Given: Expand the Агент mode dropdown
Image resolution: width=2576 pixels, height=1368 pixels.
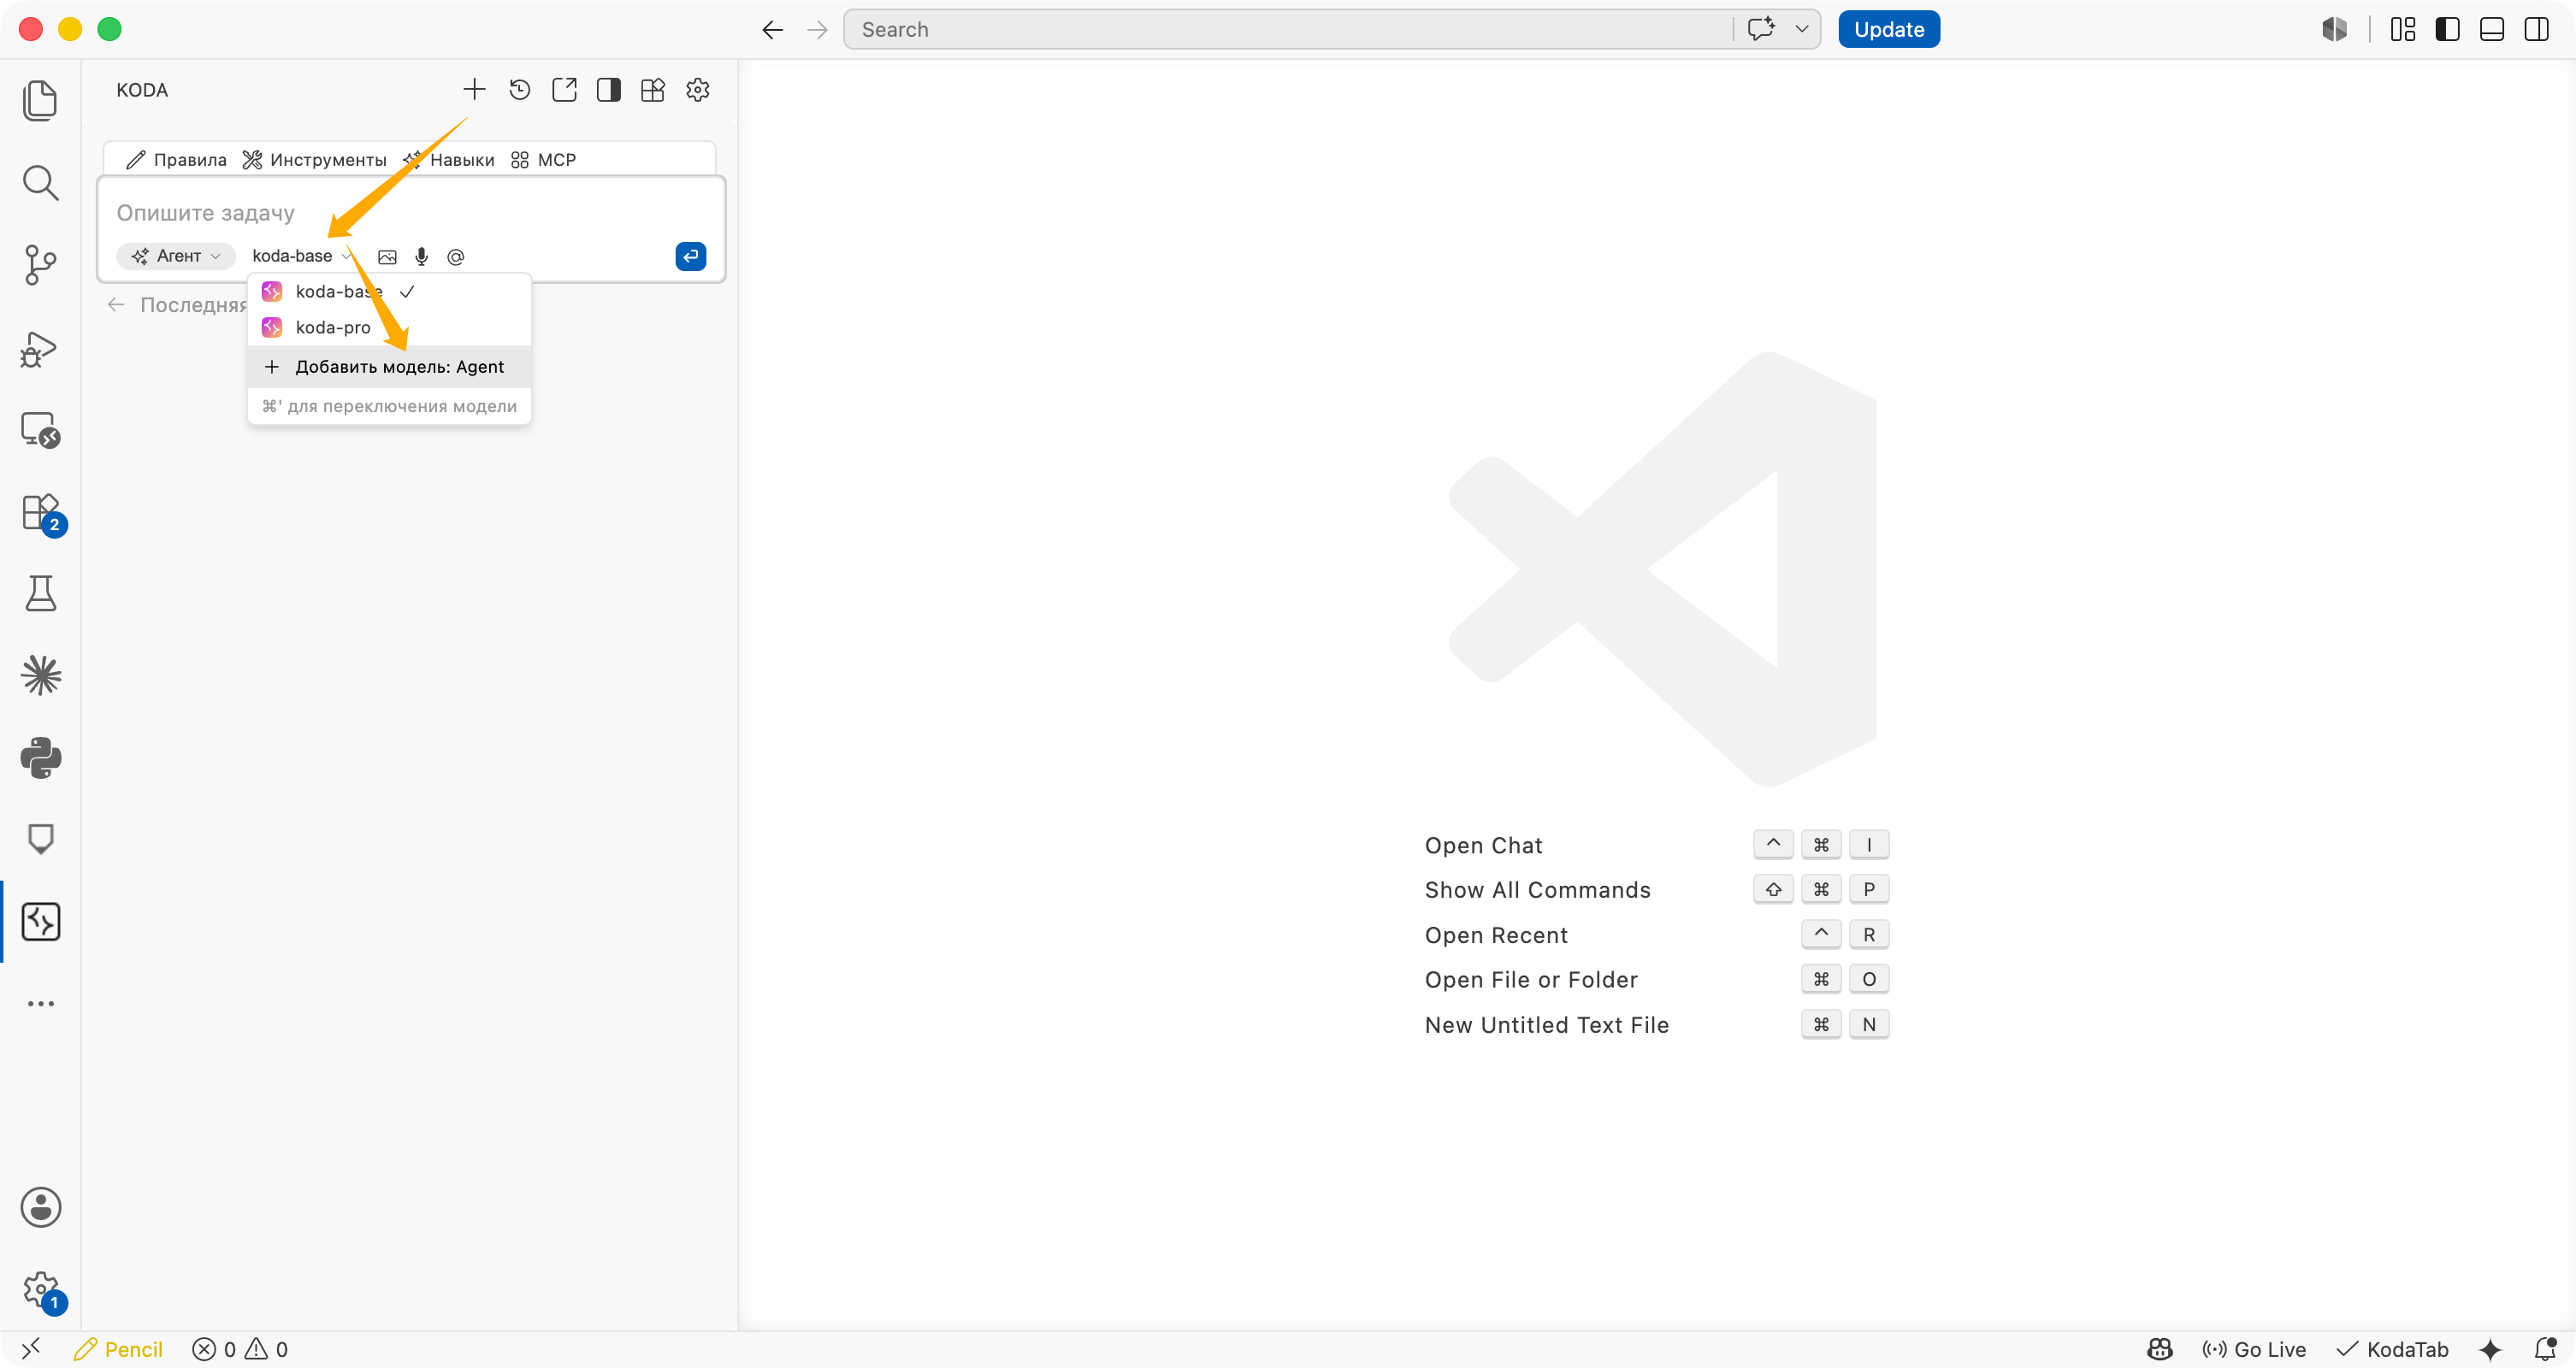Looking at the screenshot, I should 176,256.
